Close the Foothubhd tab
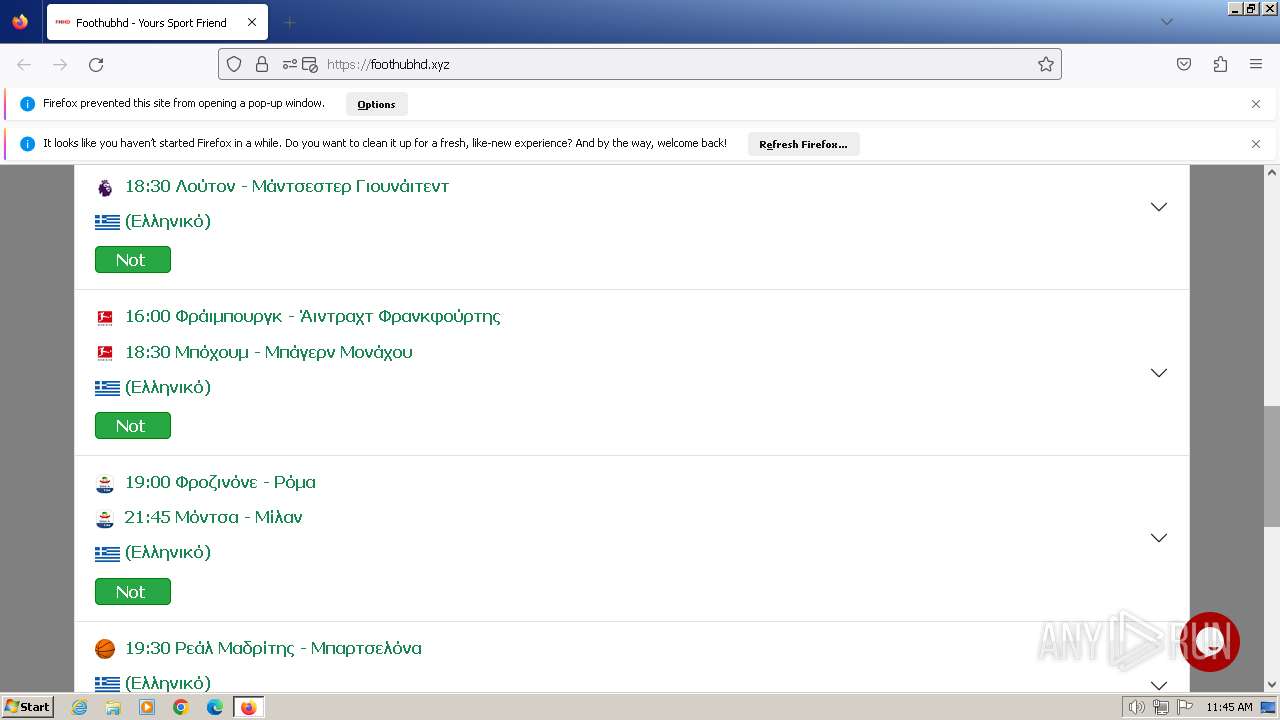This screenshot has width=1280, height=720. point(252,22)
